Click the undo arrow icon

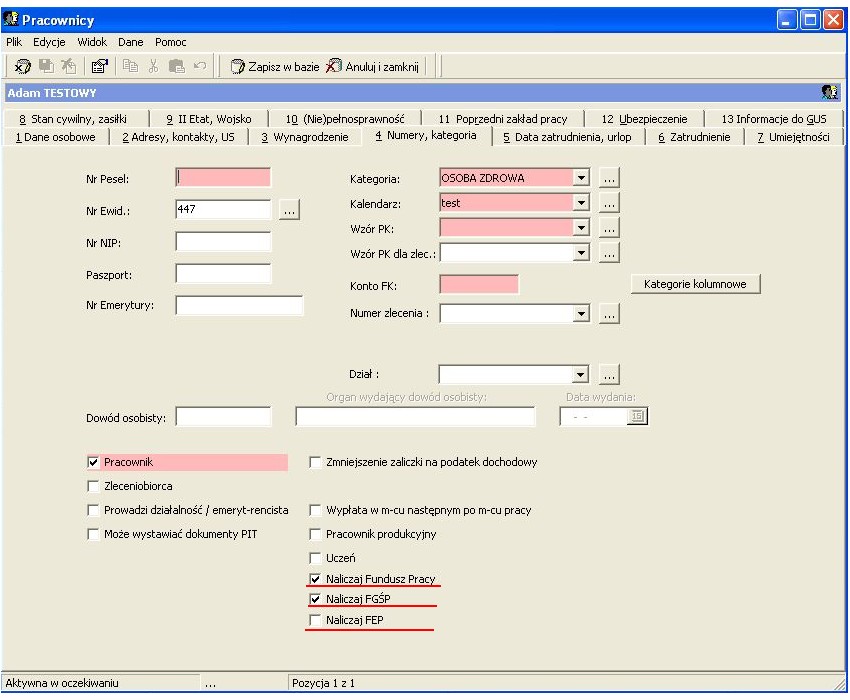[x=200, y=66]
